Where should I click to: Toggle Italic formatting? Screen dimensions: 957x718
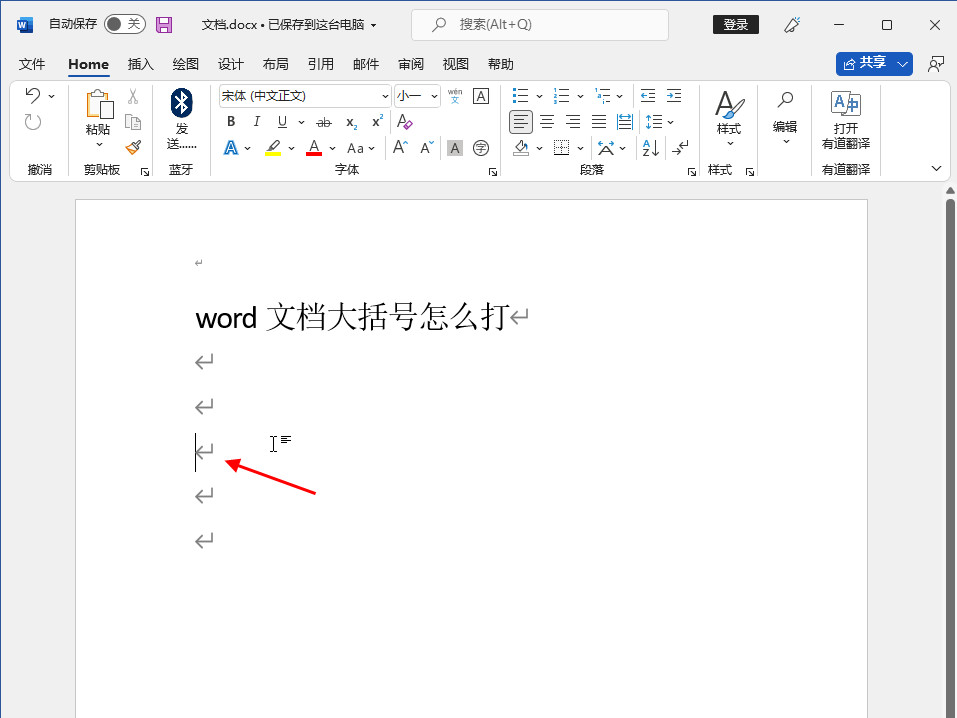click(257, 121)
